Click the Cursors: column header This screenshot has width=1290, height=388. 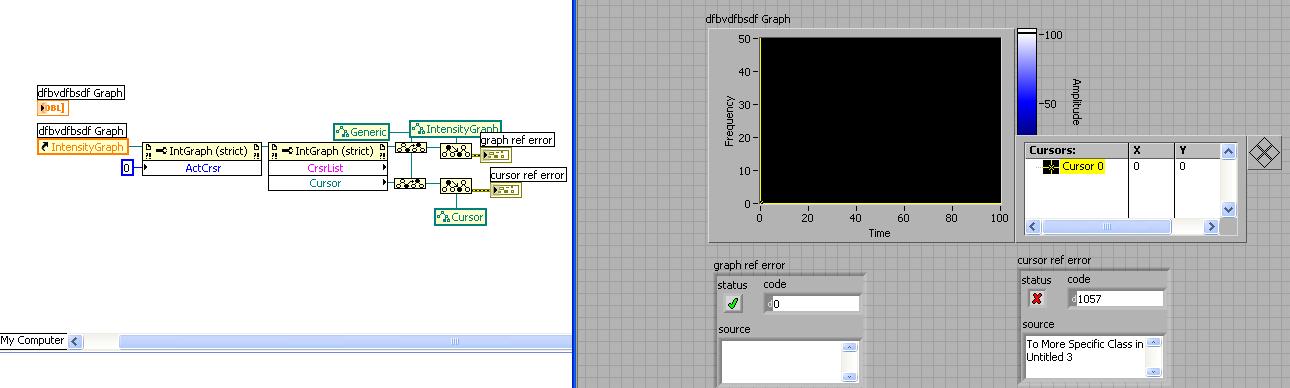[x=1077, y=150]
